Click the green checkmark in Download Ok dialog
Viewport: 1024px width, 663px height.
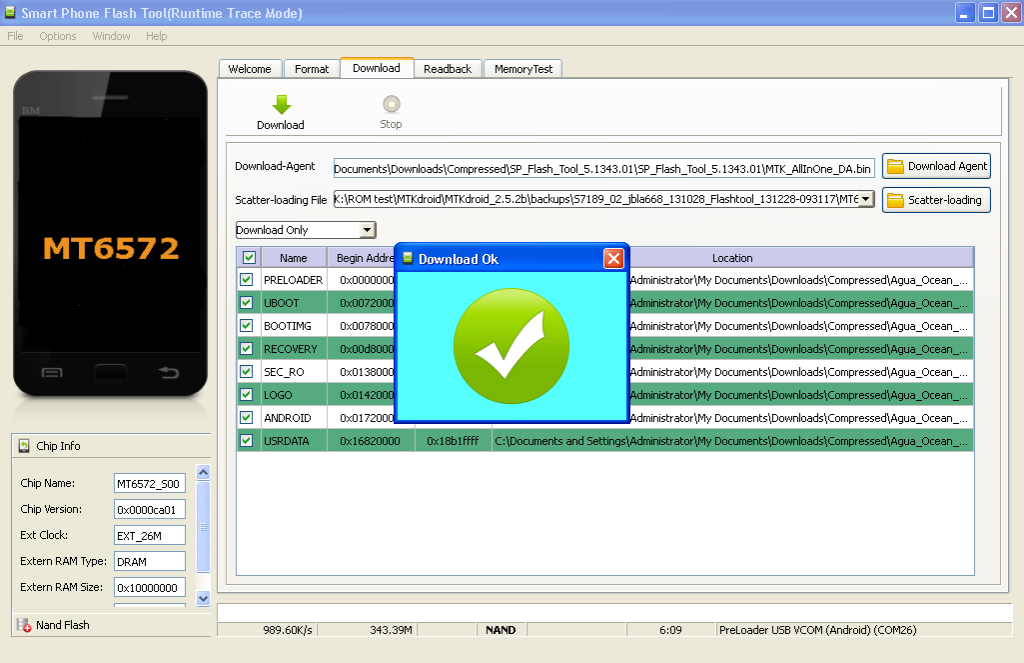pyautogui.click(x=511, y=346)
